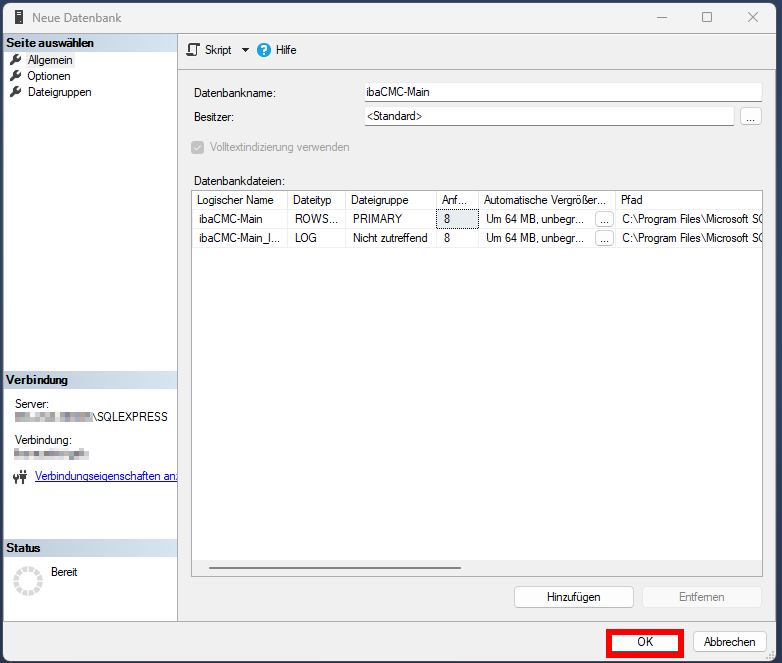Open Verbindungseigenschaften link
The width and height of the screenshot is (782, 663).
point(106,477)
